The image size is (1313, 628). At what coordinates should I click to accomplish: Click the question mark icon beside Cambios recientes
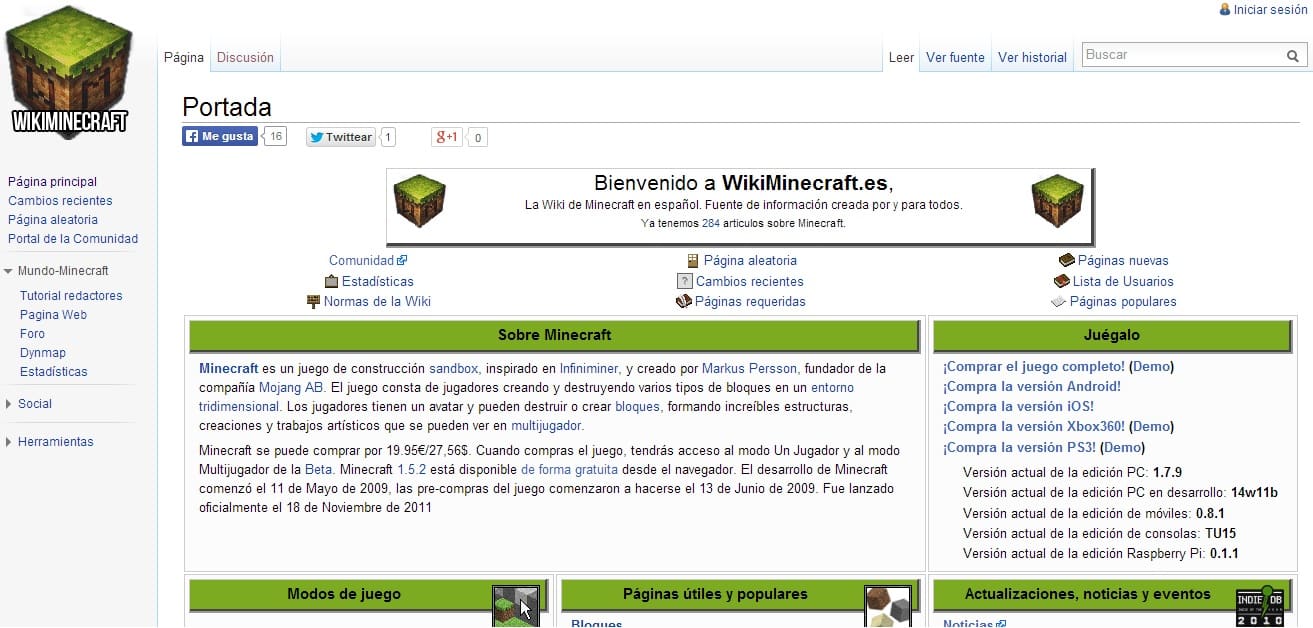click(x=685, y=281)
